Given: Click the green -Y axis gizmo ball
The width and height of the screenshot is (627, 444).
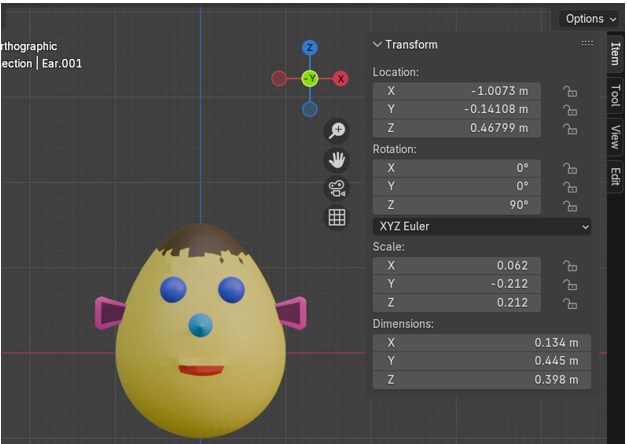Looking at the screenshot, I should coord(310,78).
